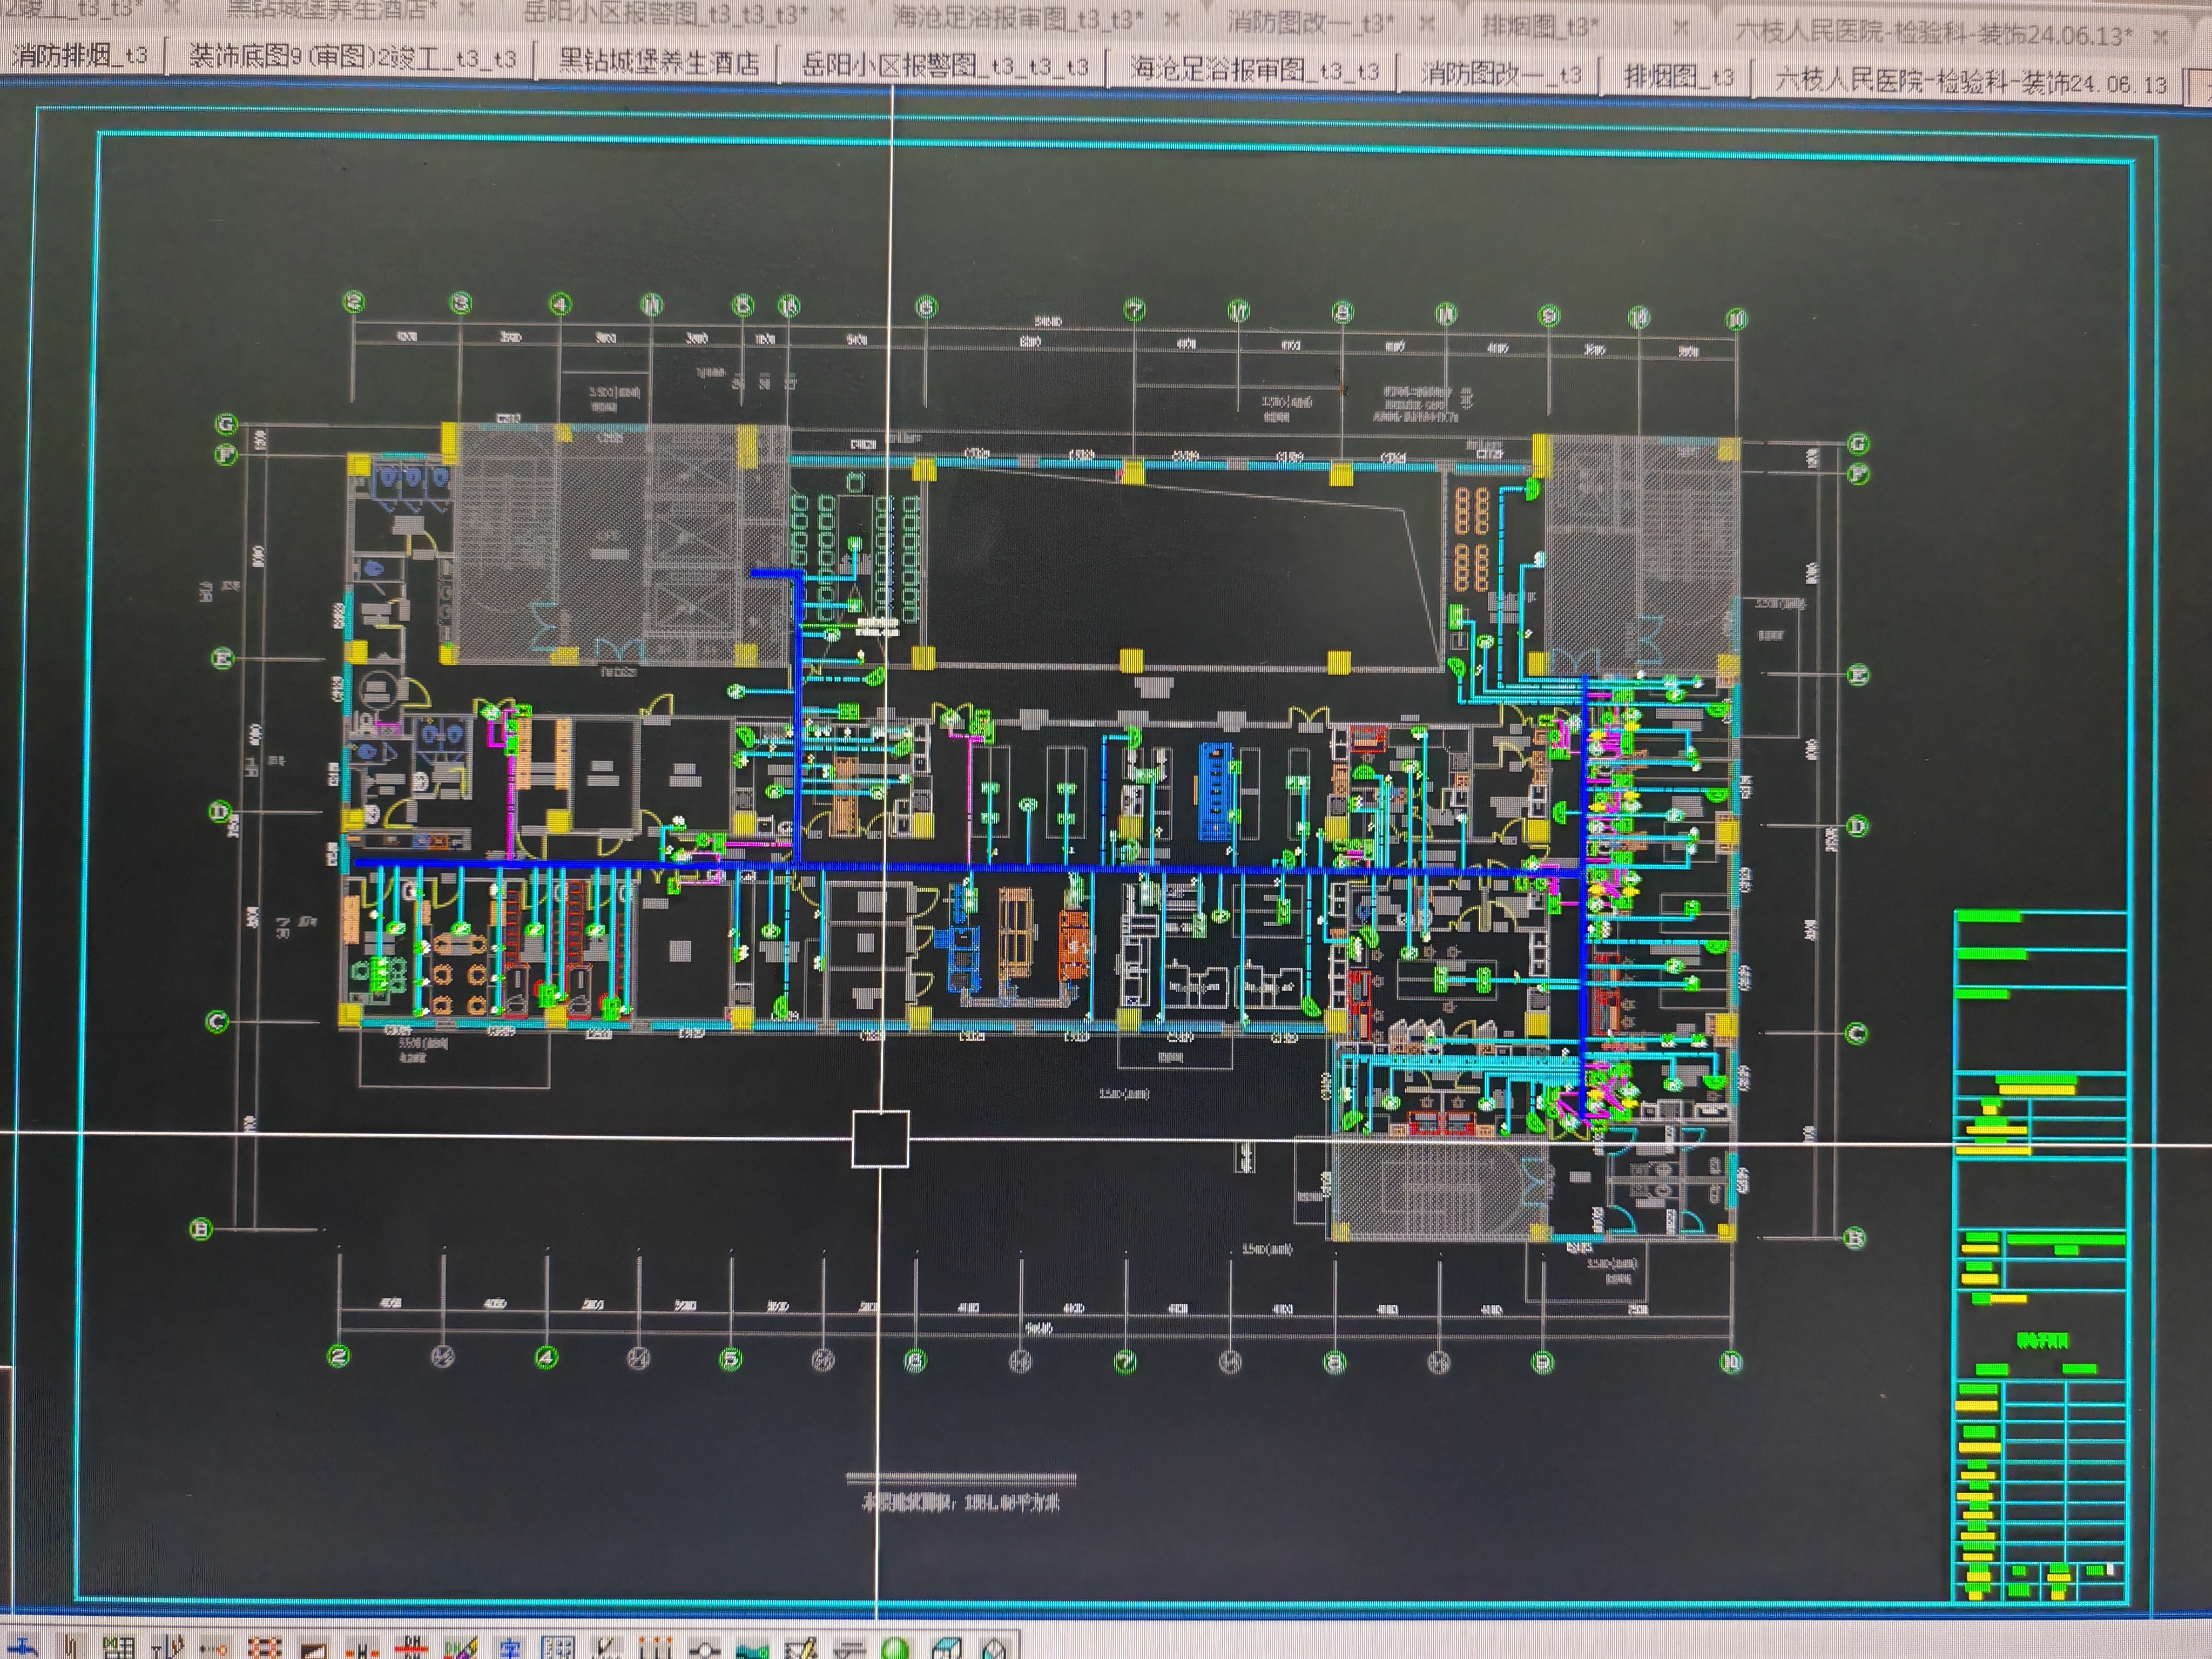Open the 六枝人民医院-检验科 drawing tab
The width and height of the screenshot is (2212, 1659).
(x=1970, y=81)
